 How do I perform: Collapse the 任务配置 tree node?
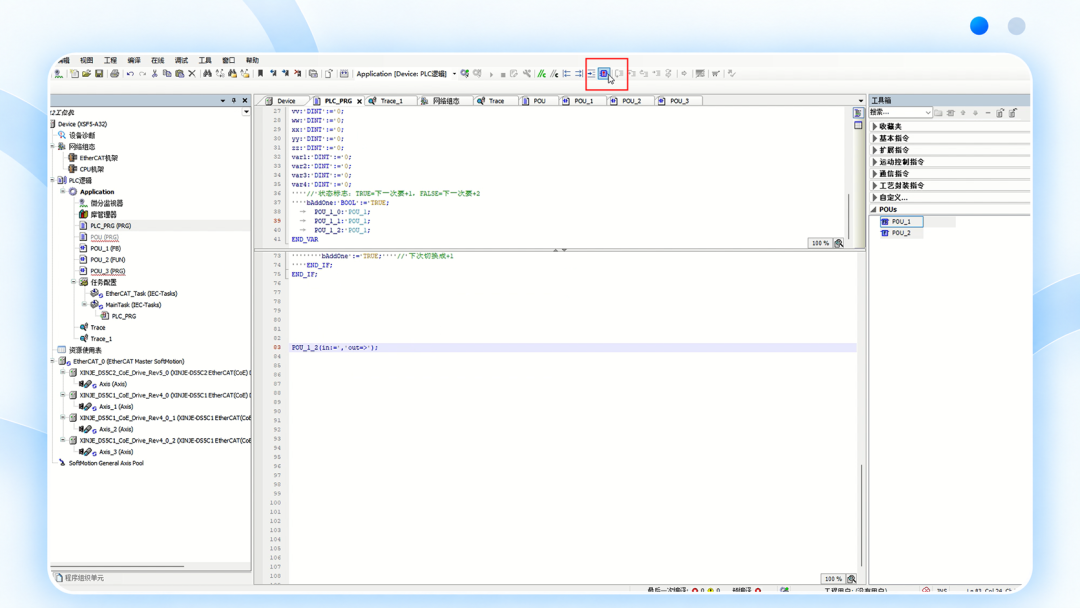74,282
